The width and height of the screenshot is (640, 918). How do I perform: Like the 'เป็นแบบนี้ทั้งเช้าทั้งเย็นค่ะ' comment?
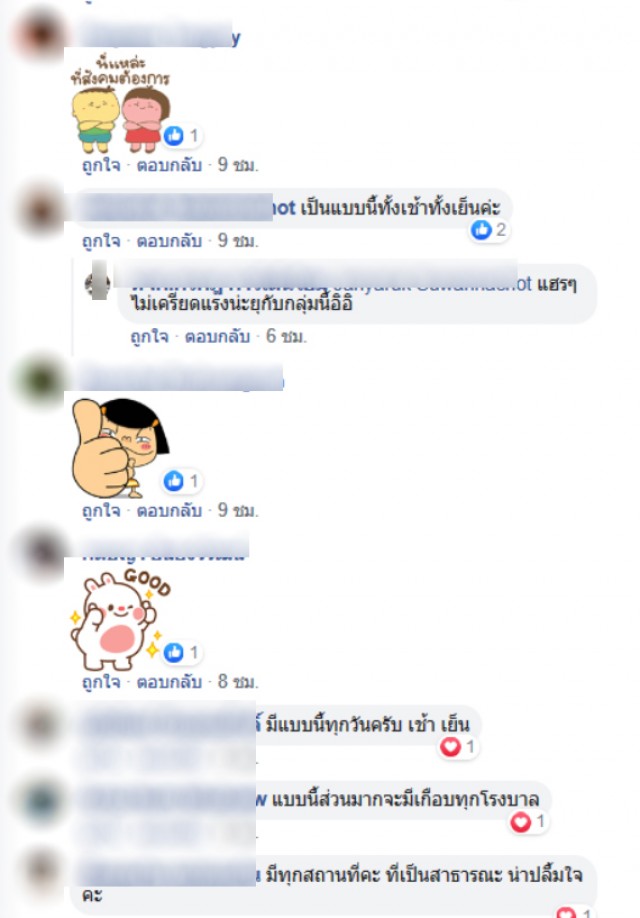pos(101,241)
